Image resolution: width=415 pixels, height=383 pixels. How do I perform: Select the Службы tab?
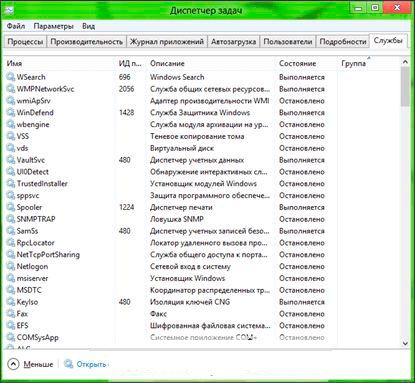coord(388,41)
